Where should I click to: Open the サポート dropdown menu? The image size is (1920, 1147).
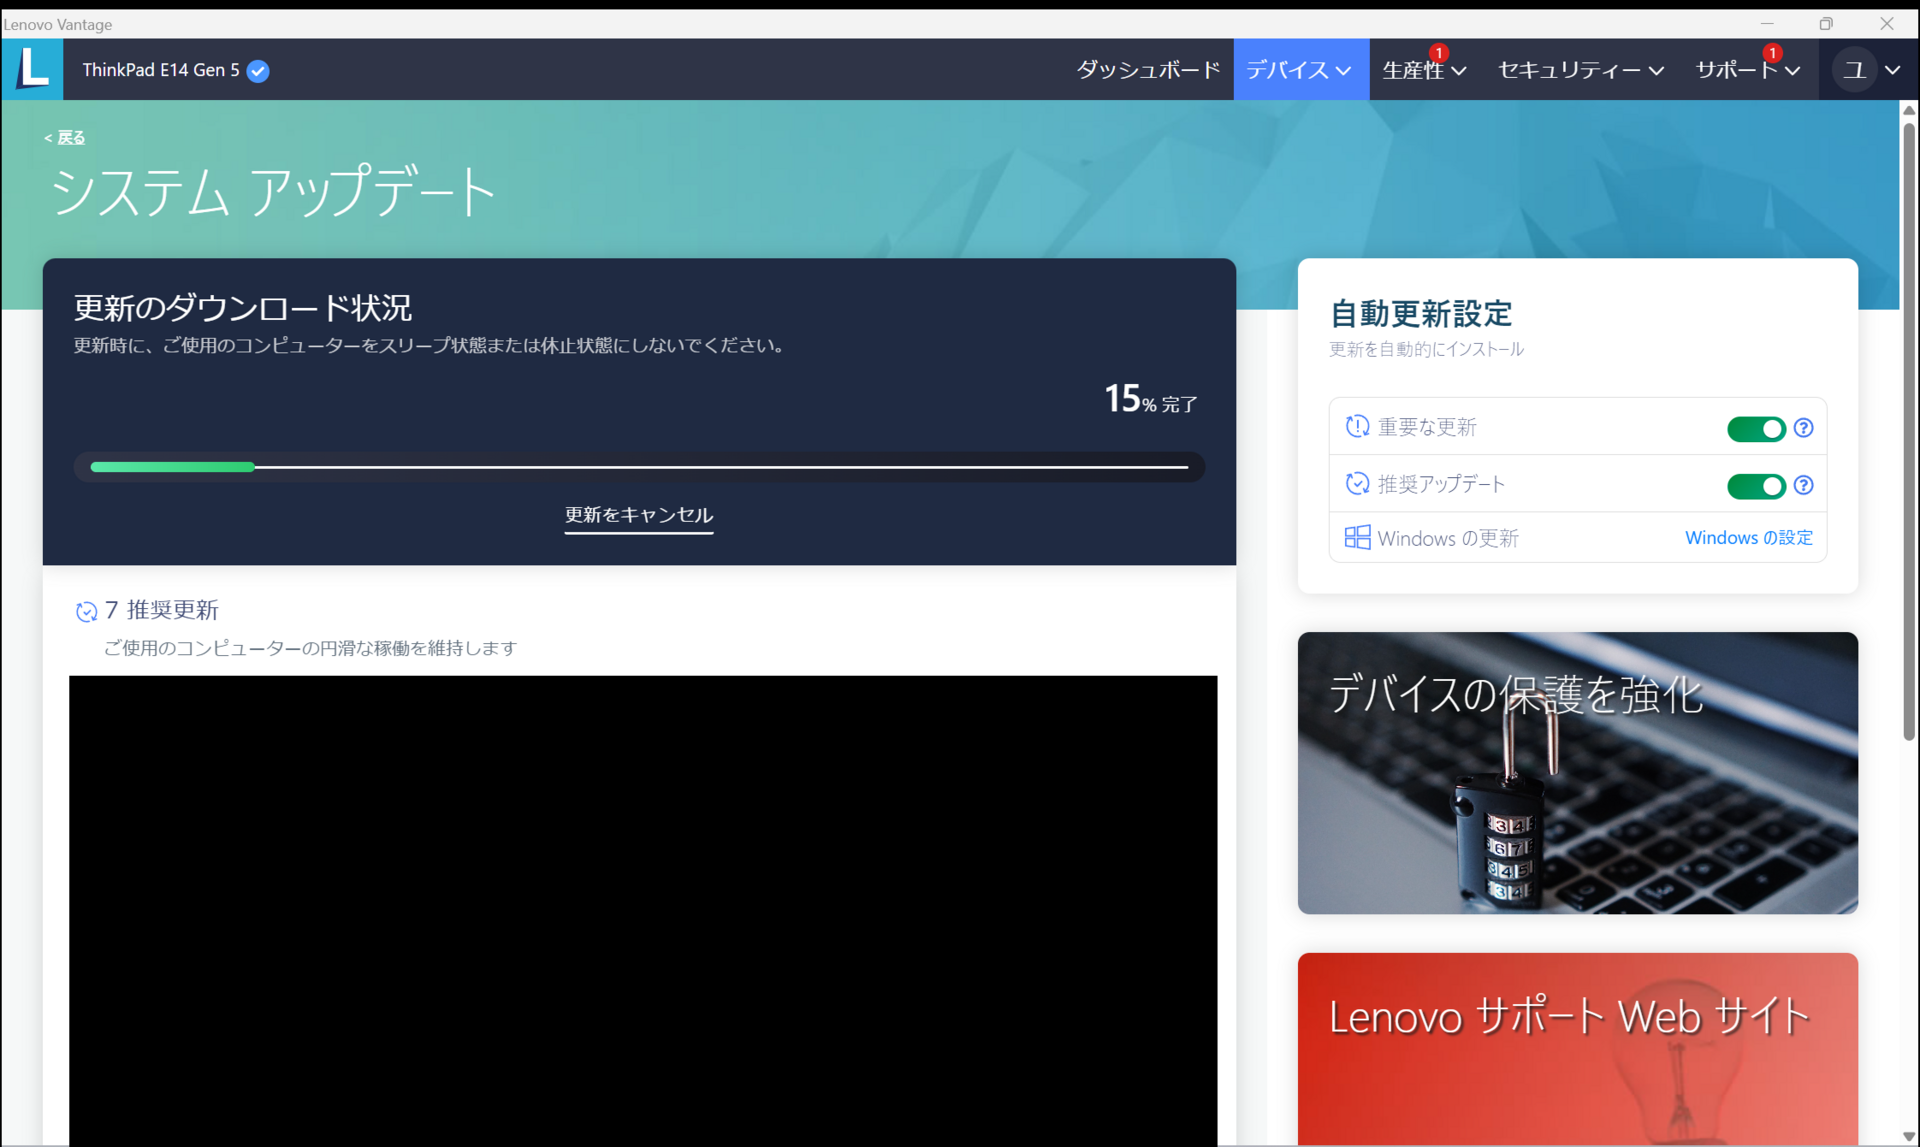[x=1747, y=70]
